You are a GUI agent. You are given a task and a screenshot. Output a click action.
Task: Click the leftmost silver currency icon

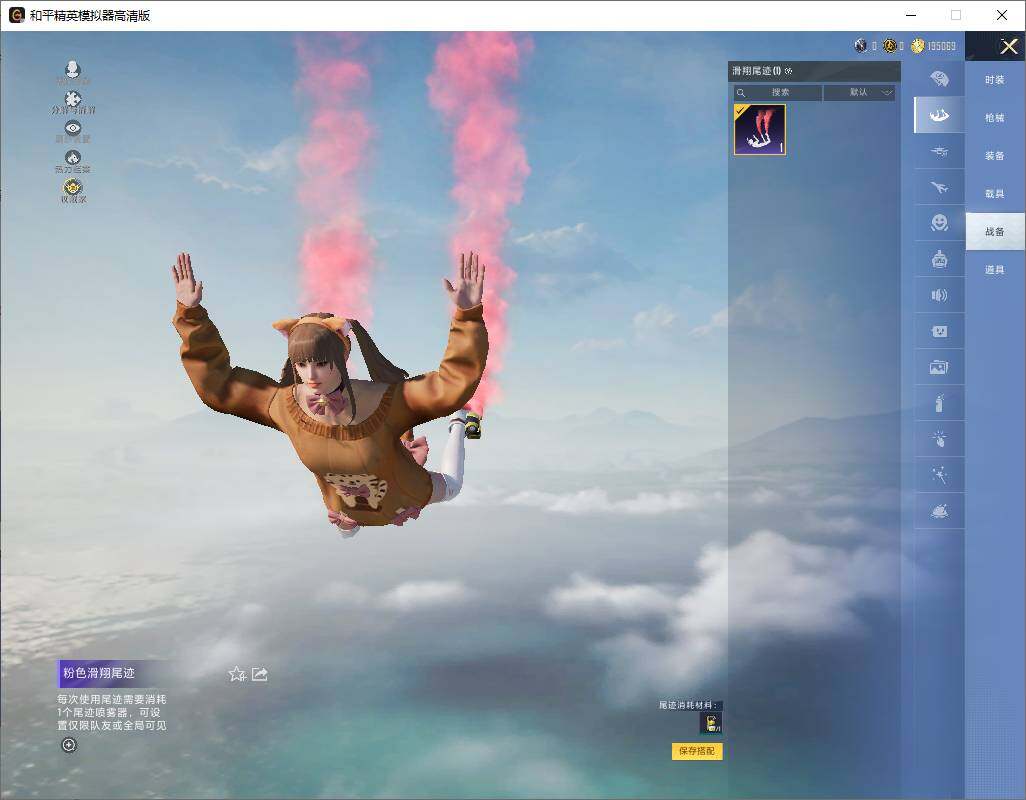click(x=861, y=46)
